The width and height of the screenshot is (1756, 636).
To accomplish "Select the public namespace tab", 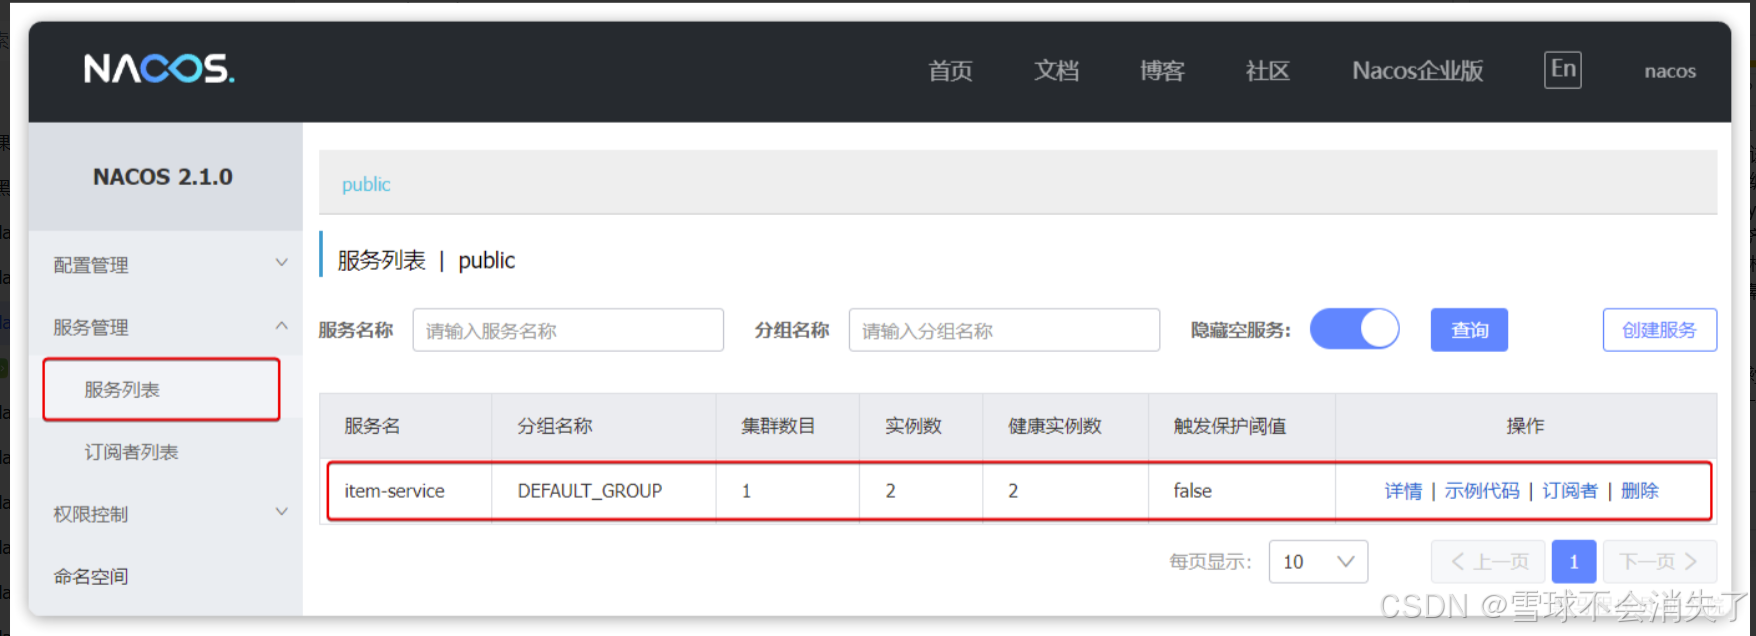I will (x=366, y=184).
